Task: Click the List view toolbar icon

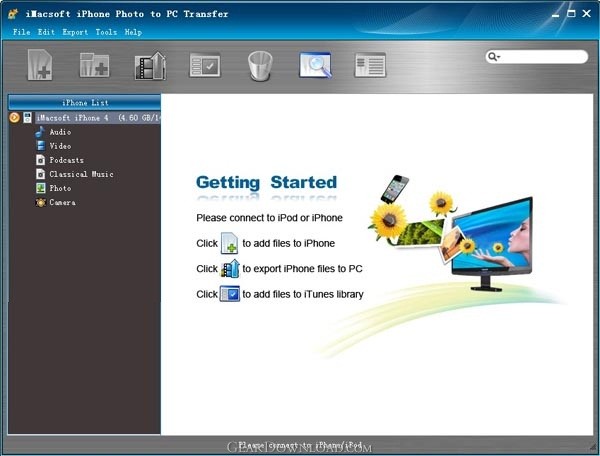Action: (x=370, y=65)
